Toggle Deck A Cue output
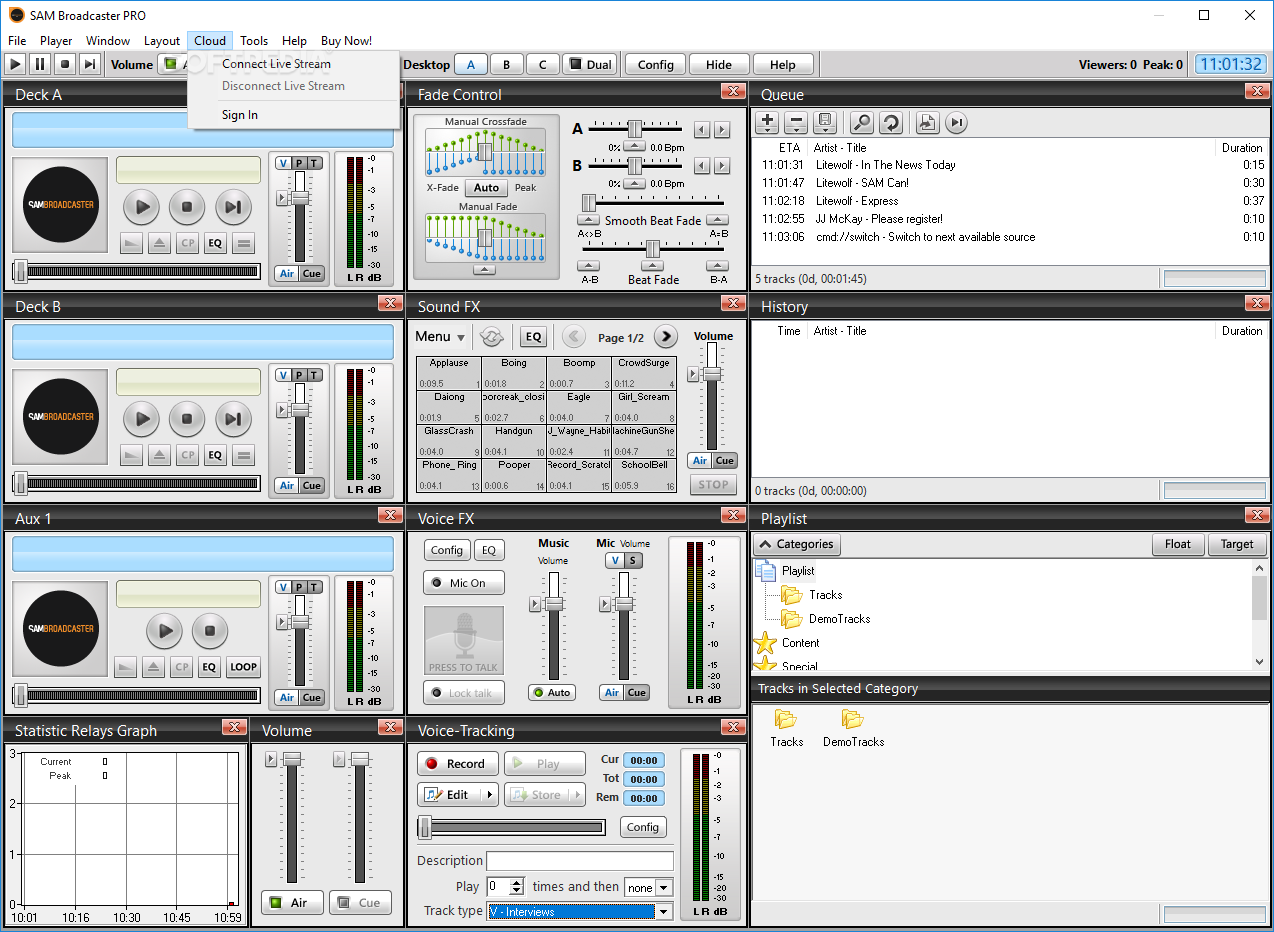This screenshot has height=932, width=1274. click(x=312, y=274)
